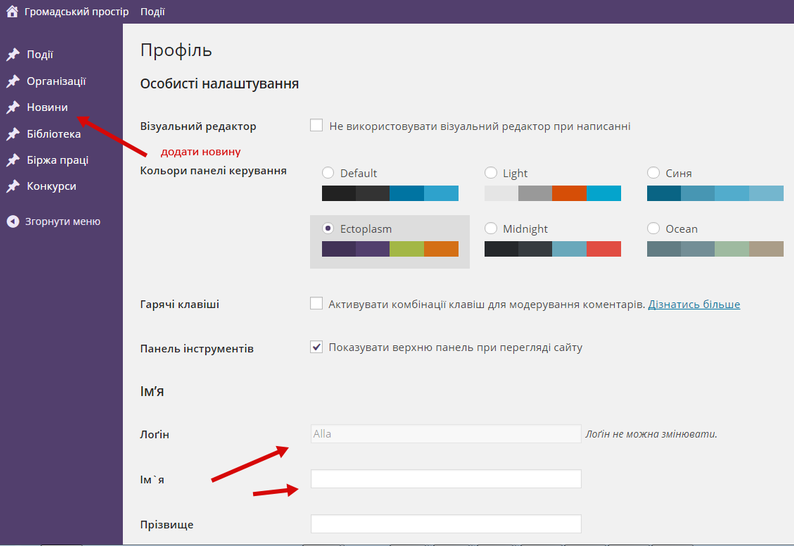Focus the Ім`я input field
This screenshot has width=794, height=546.
click(446, 479)
